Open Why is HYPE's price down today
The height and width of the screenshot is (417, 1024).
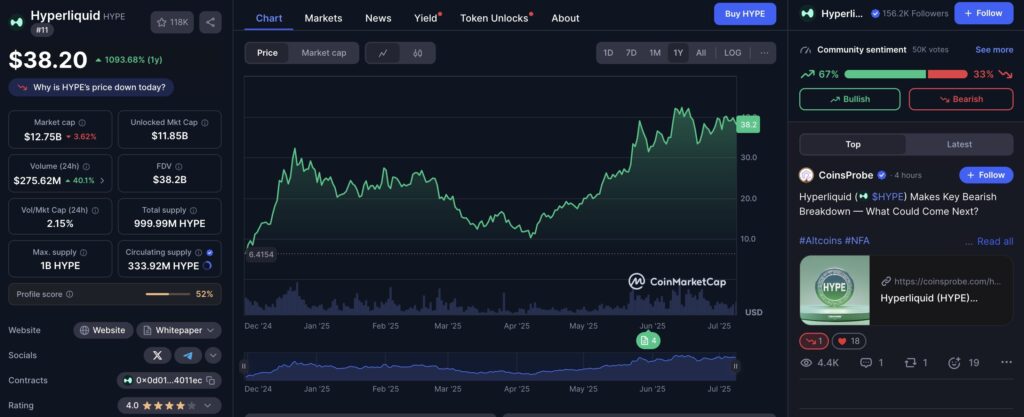(91, 87)
